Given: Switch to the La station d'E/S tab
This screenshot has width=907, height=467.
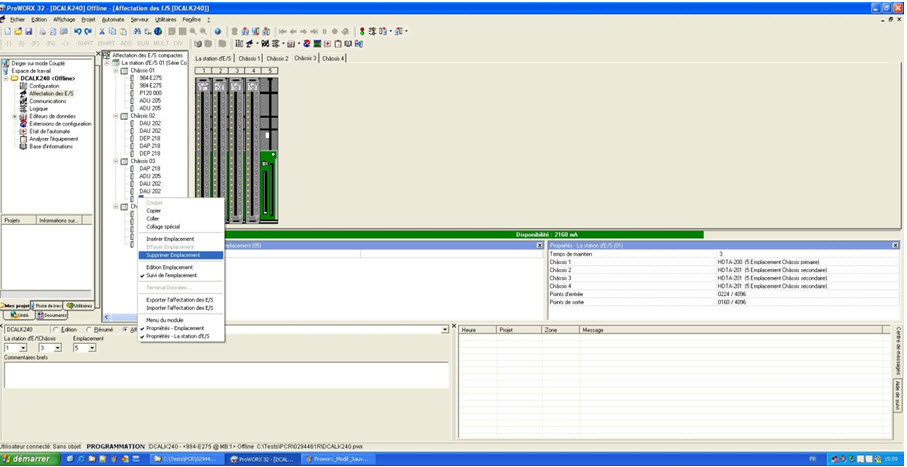Looking at the screenshot, I should (214, 58).
